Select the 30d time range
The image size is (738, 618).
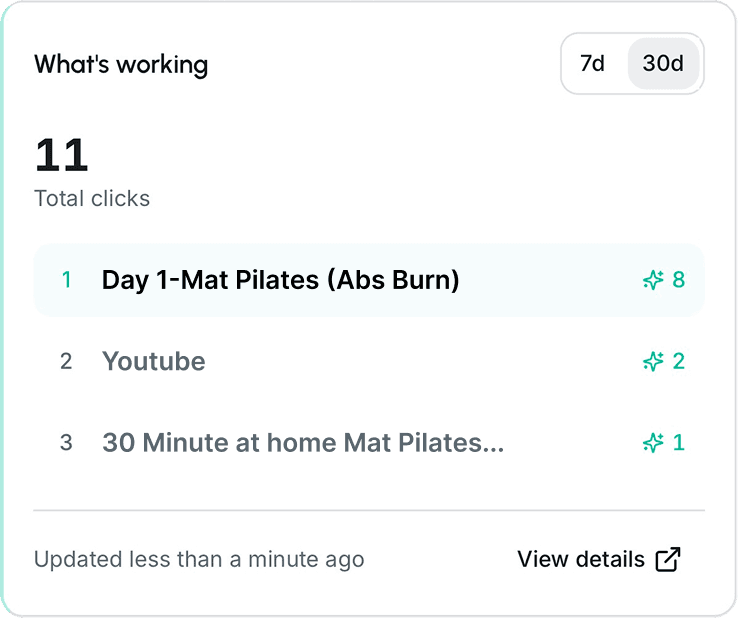point(663,64)
